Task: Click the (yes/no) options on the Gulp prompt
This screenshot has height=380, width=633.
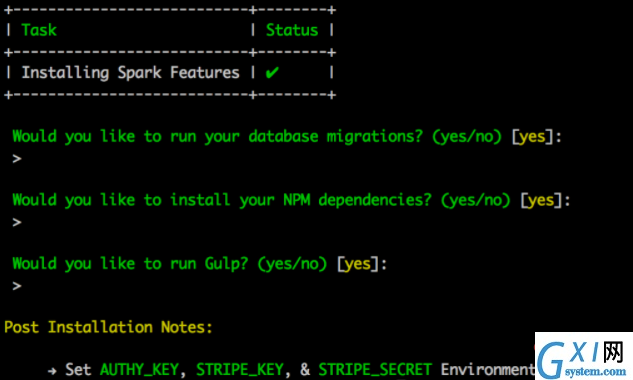Action: click(x=292, y=264)
